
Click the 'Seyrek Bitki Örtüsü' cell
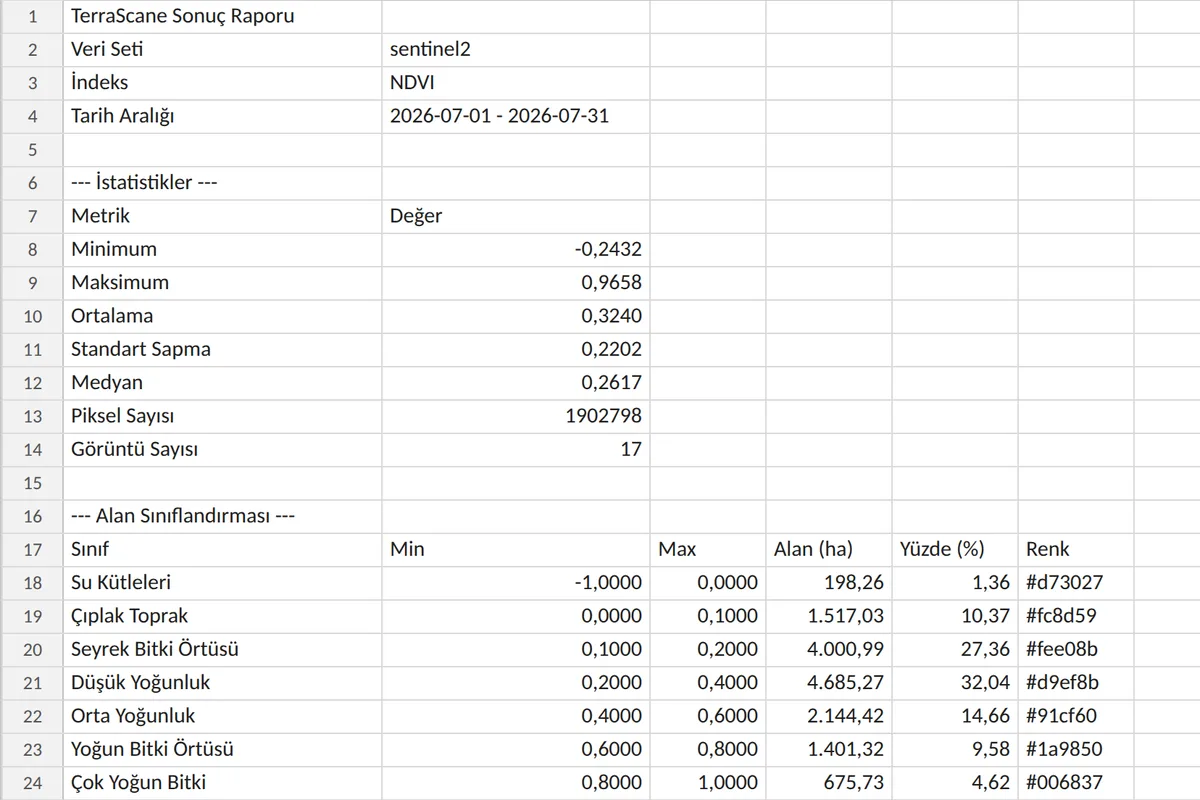coord(223,649)
